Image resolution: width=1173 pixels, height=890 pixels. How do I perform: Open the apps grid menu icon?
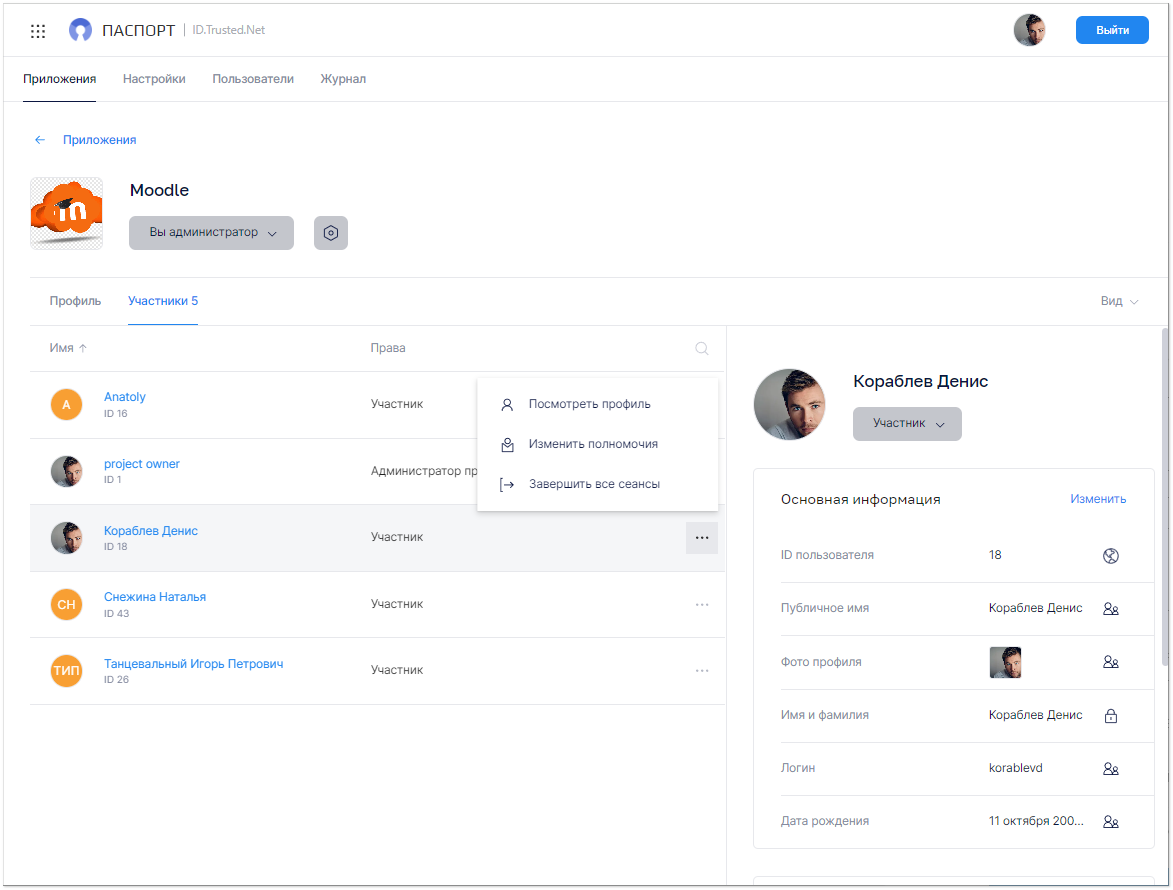pyautogui.click(x=38, y=31)
